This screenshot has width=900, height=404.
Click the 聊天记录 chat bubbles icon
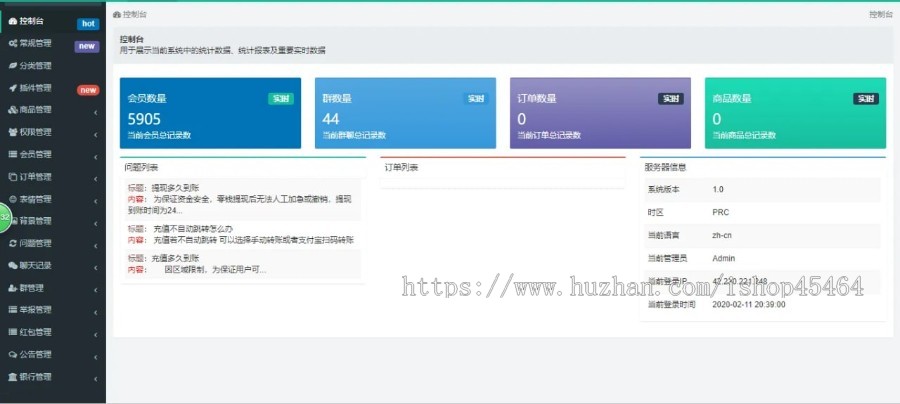[13, 266]
